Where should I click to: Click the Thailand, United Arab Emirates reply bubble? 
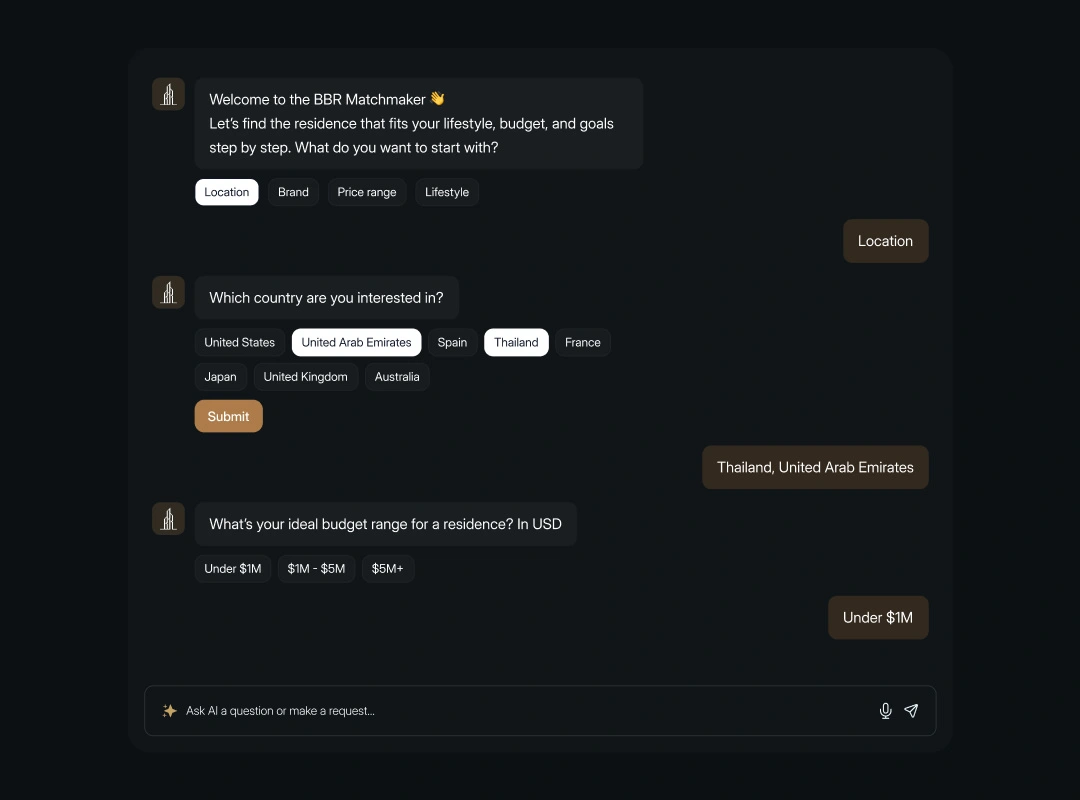pyautogui.click(x=815, y=467)
